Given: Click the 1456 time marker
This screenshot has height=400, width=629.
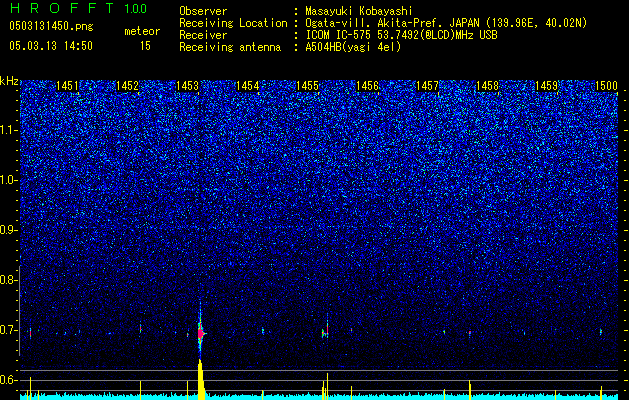Looking at the screenshot, I should (x=367, y=85).
